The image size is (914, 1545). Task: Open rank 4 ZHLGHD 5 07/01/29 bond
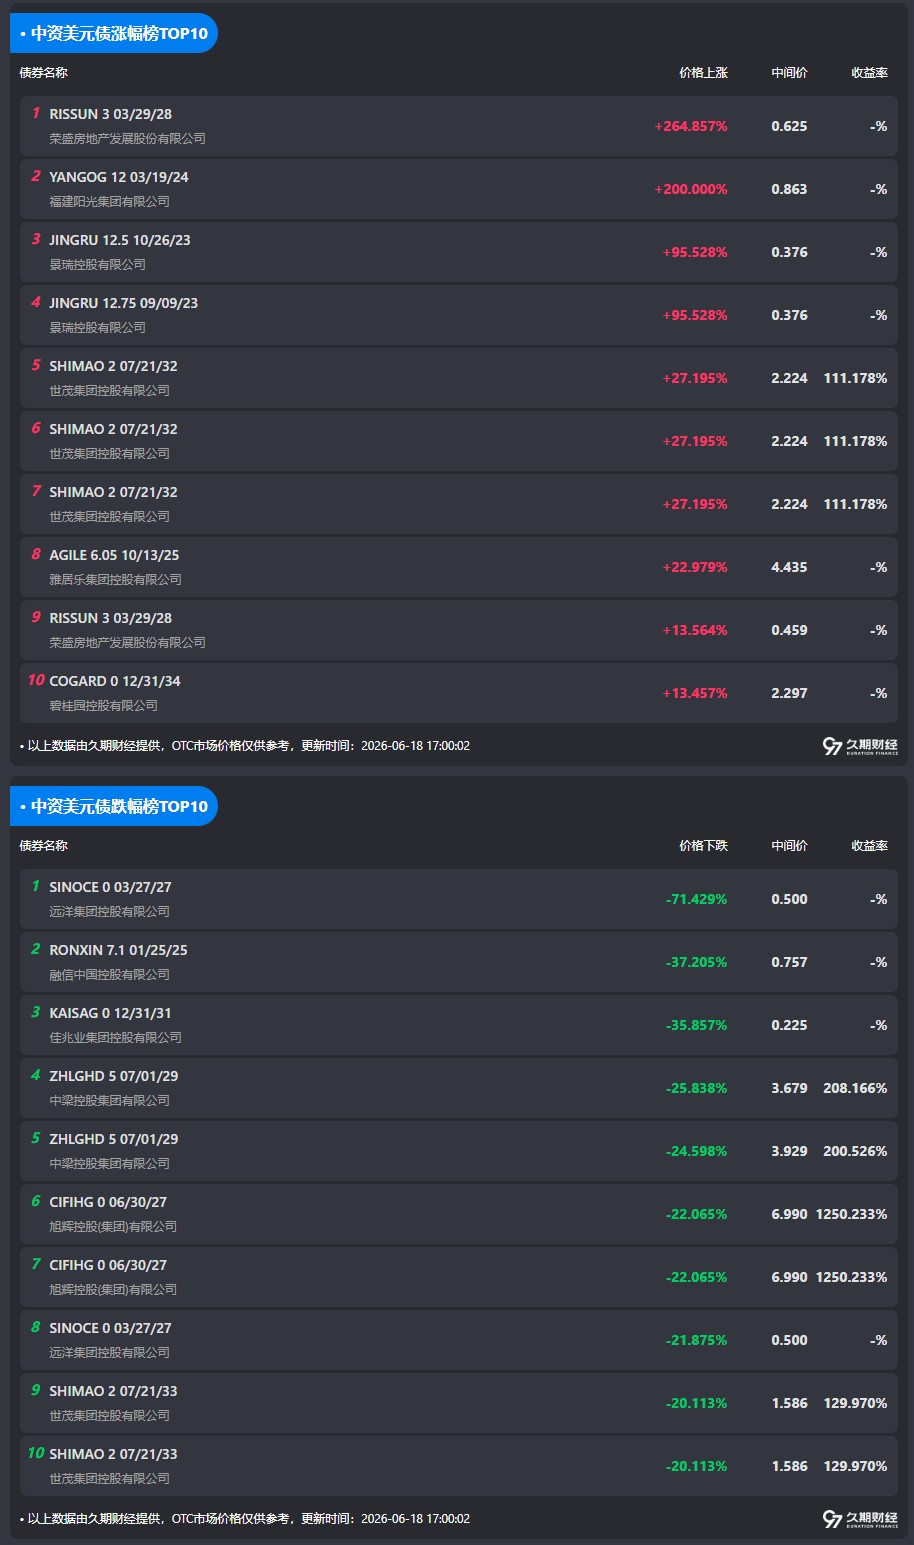click(114, 1076)
